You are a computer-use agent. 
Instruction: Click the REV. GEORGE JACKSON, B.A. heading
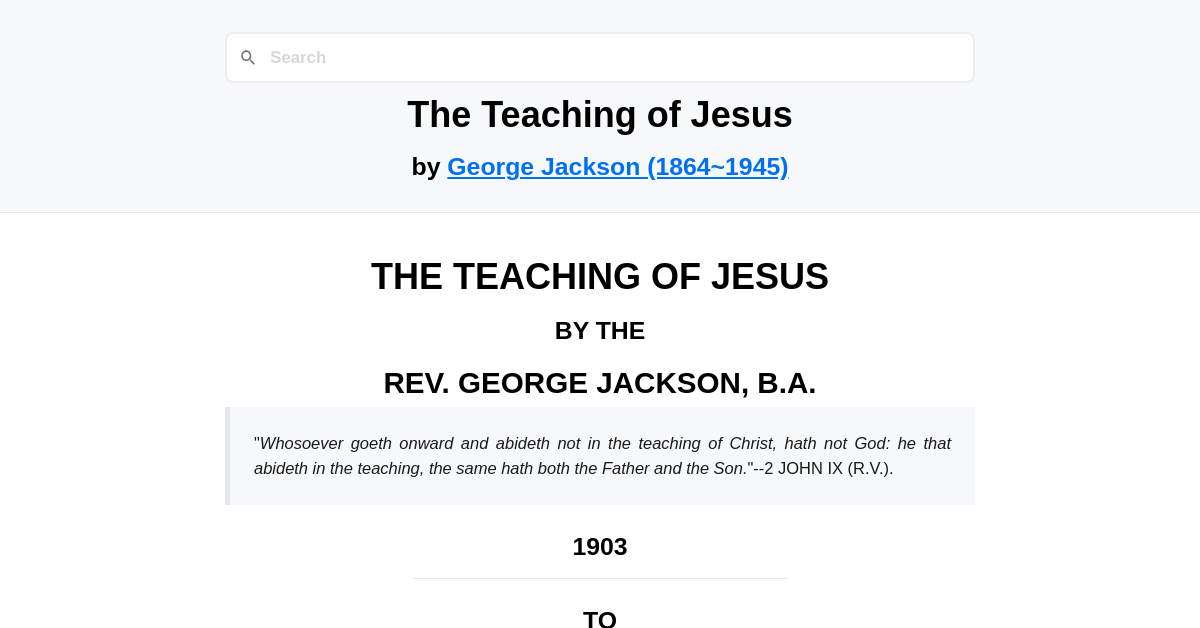tap(599, 383)
